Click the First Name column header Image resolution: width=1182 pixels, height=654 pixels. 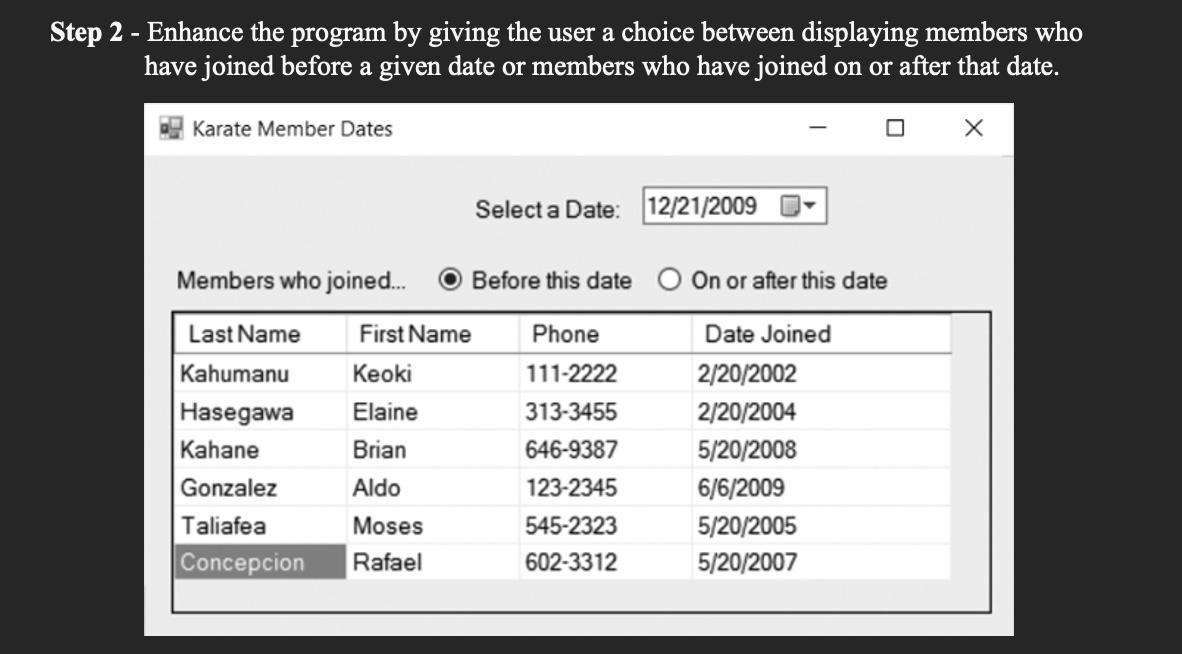click(x=413, y=334)
